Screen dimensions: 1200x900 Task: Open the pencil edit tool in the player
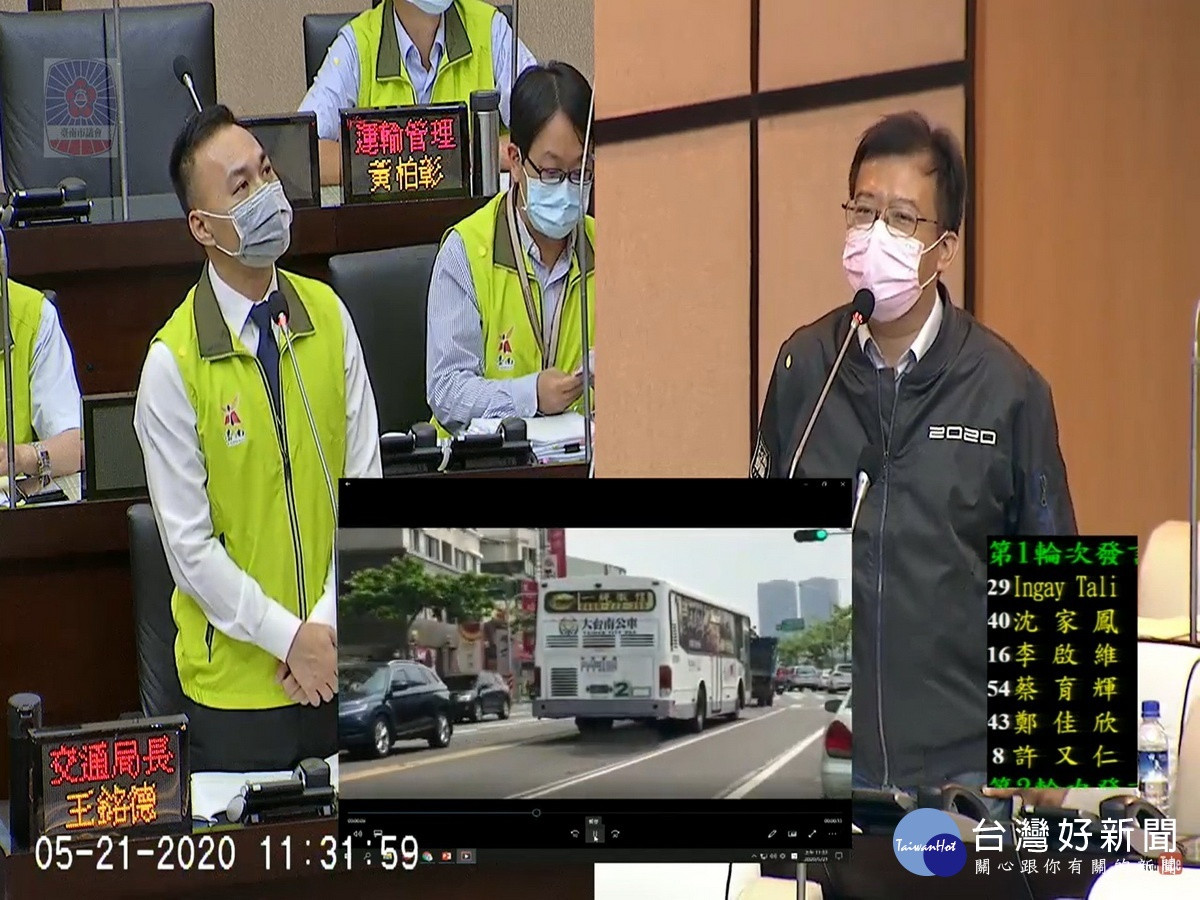772,832
